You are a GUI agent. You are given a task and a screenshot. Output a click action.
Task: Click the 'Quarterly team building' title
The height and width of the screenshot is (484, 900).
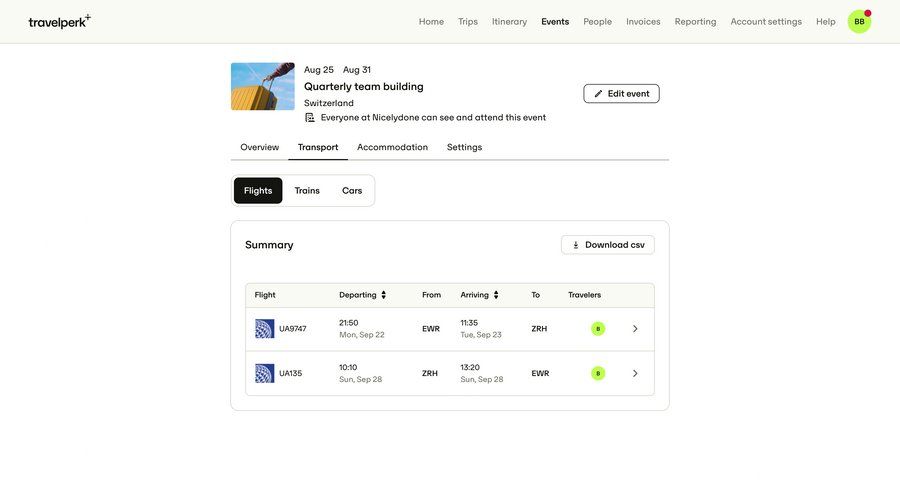tap(363, 87)
